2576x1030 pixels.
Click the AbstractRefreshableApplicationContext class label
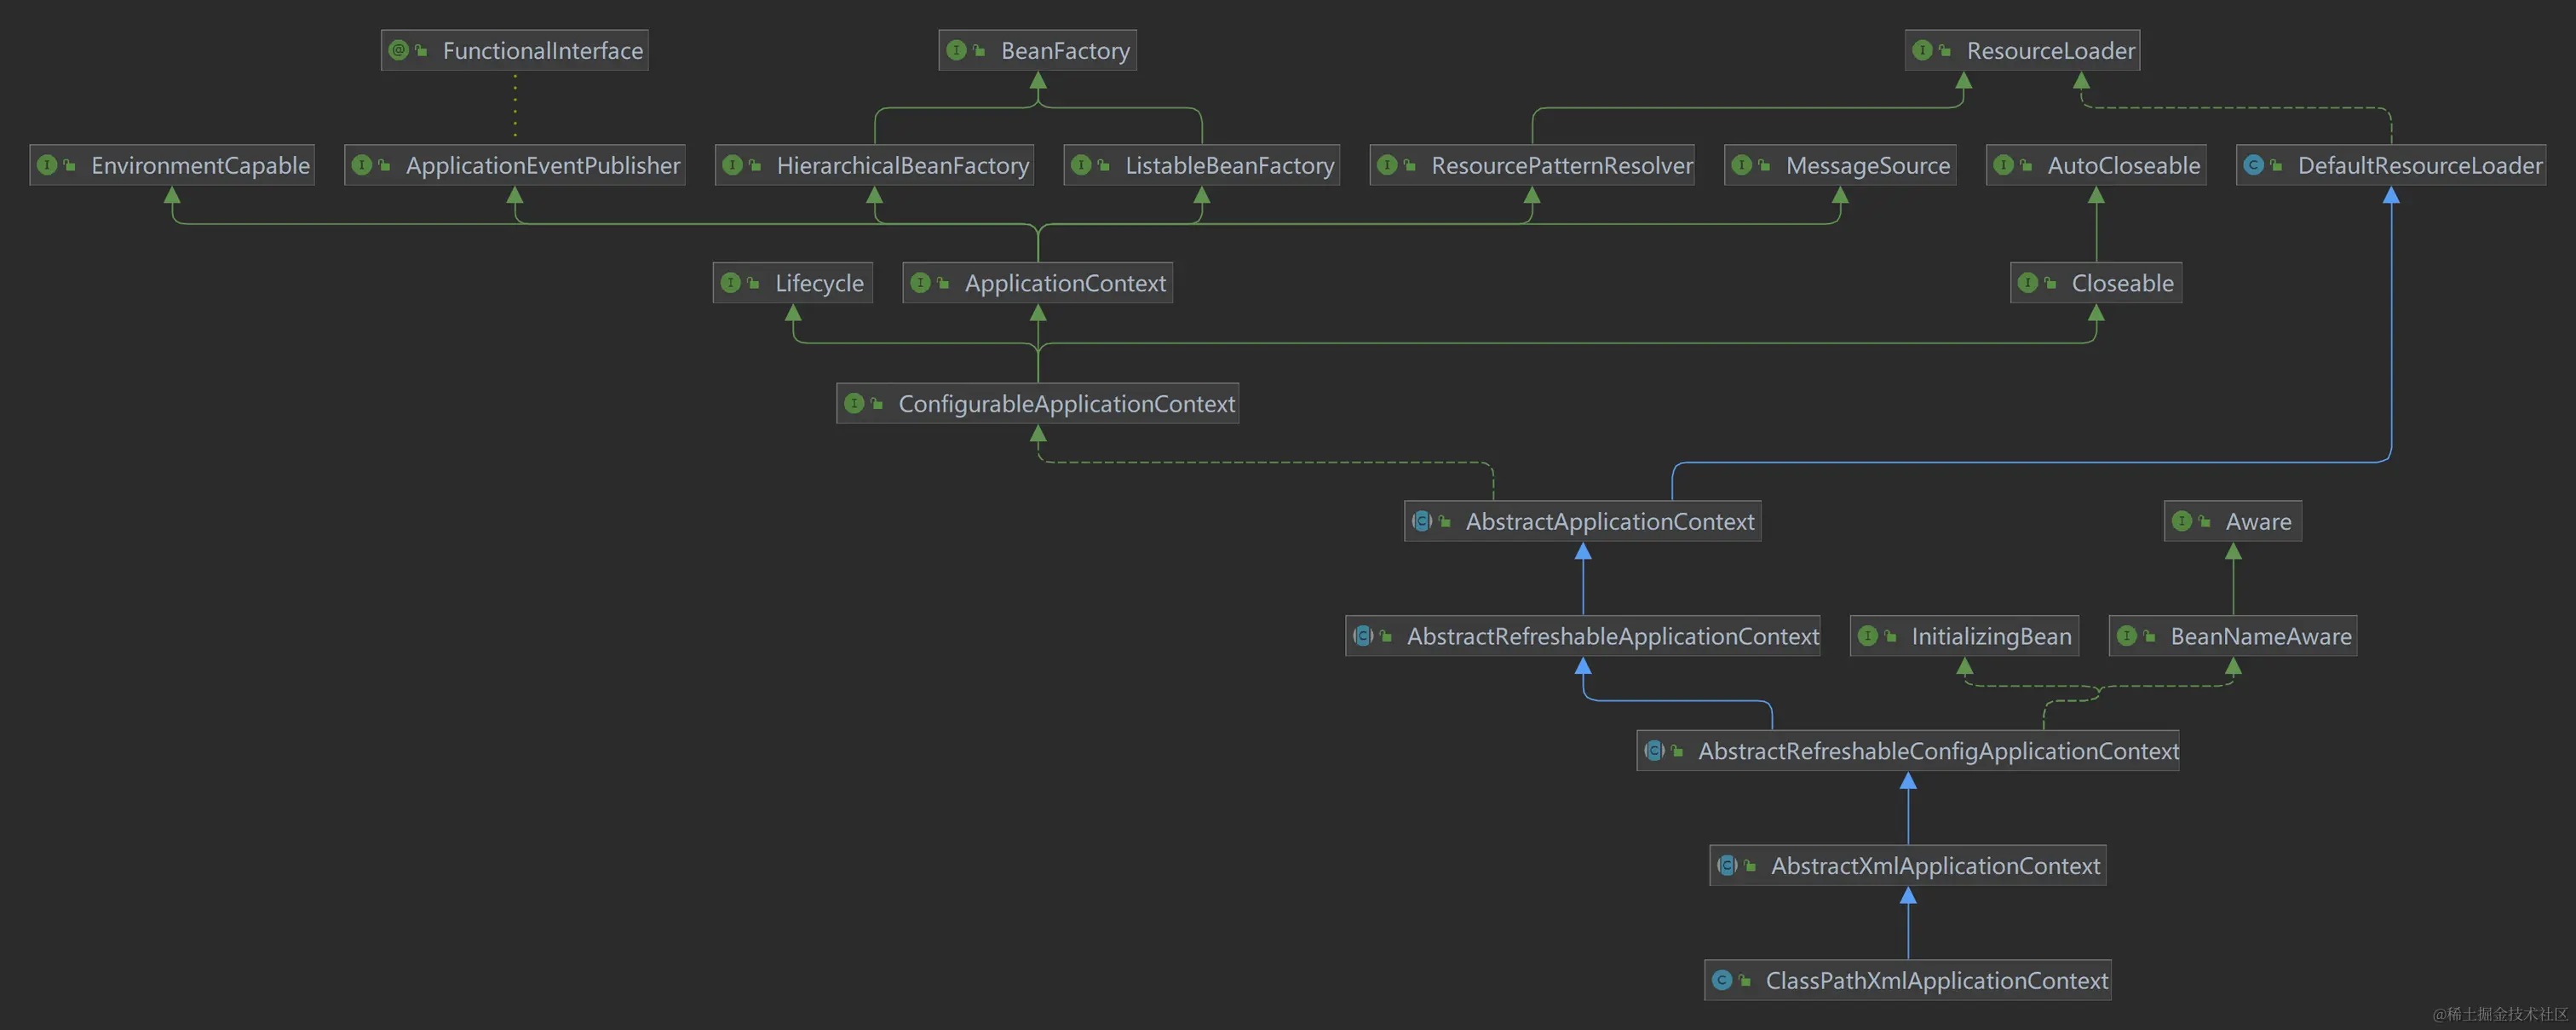pyautogui.click(x=1613, y=636)
